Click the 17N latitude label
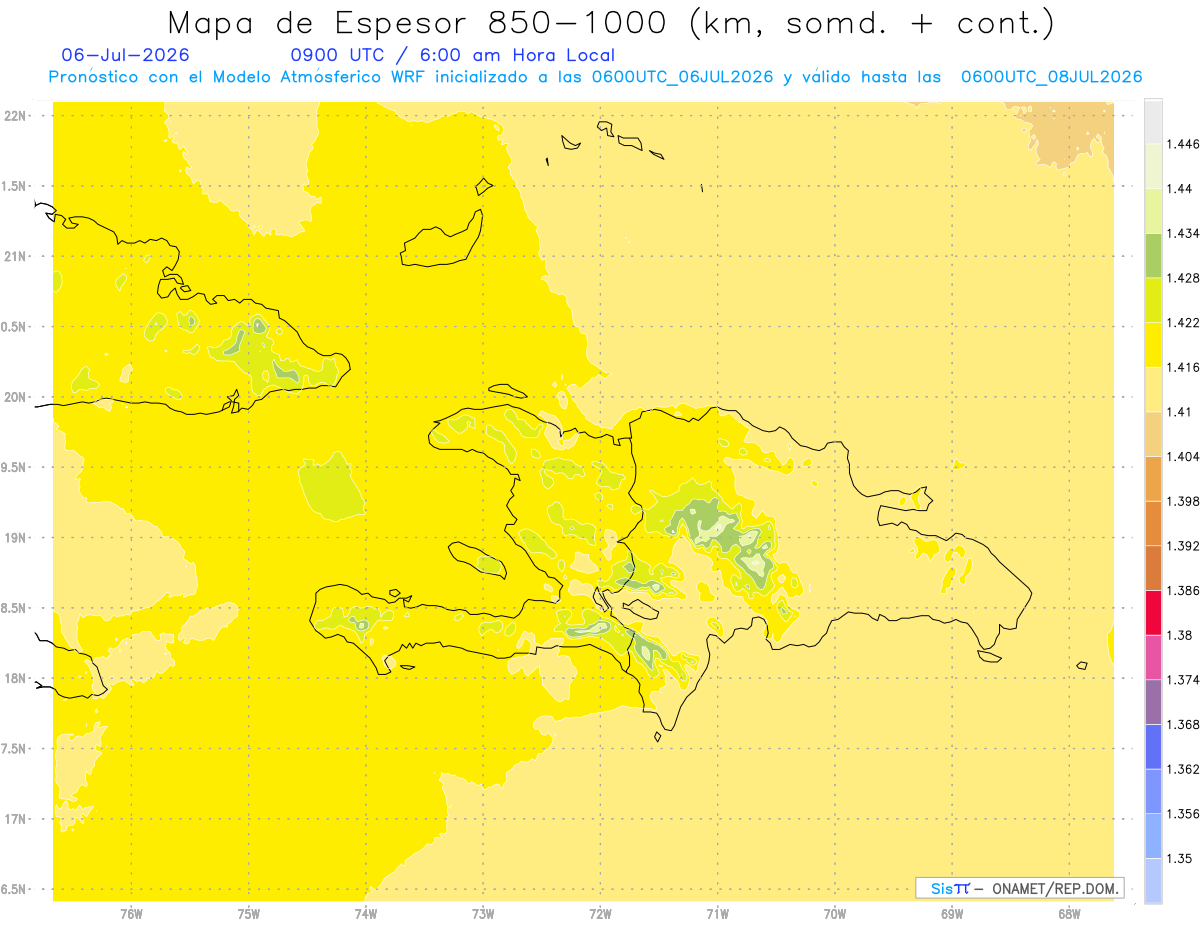 coord(15,820)
